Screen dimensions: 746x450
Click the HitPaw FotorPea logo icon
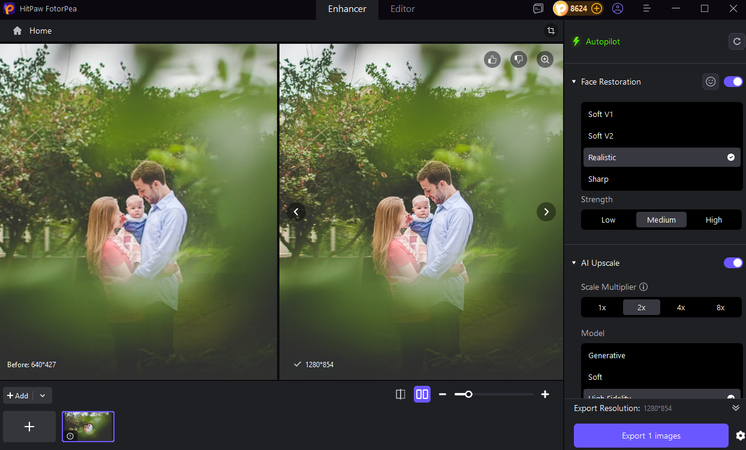tap(9, 9)
